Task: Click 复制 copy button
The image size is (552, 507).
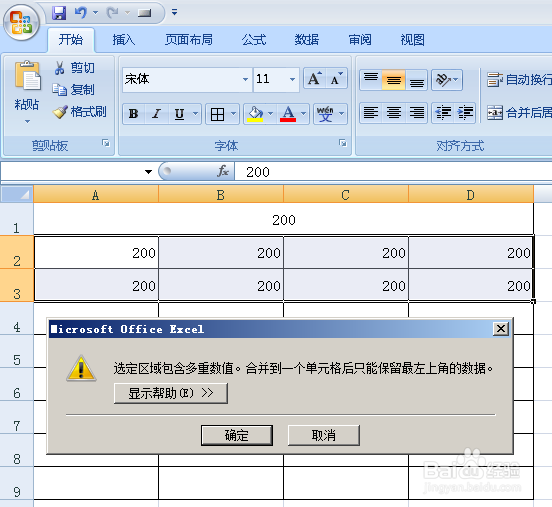Action: (x=74, y=90)
